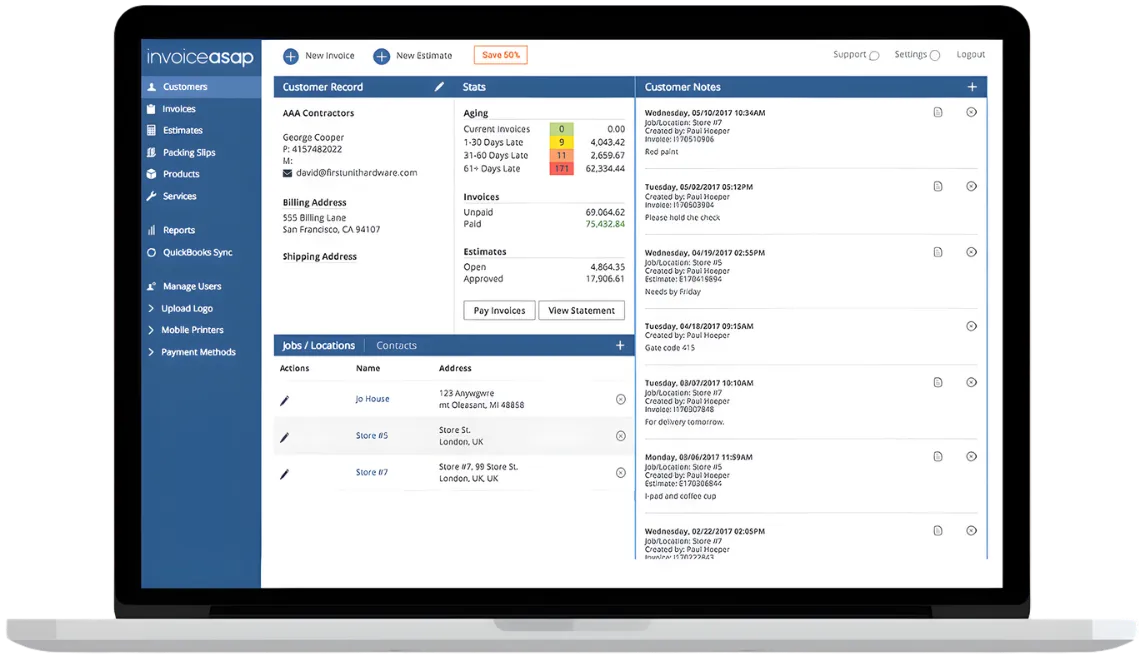1140x656 pixels.
Task: Click the green Current Invoices count badge
Action: pos(561,129)
